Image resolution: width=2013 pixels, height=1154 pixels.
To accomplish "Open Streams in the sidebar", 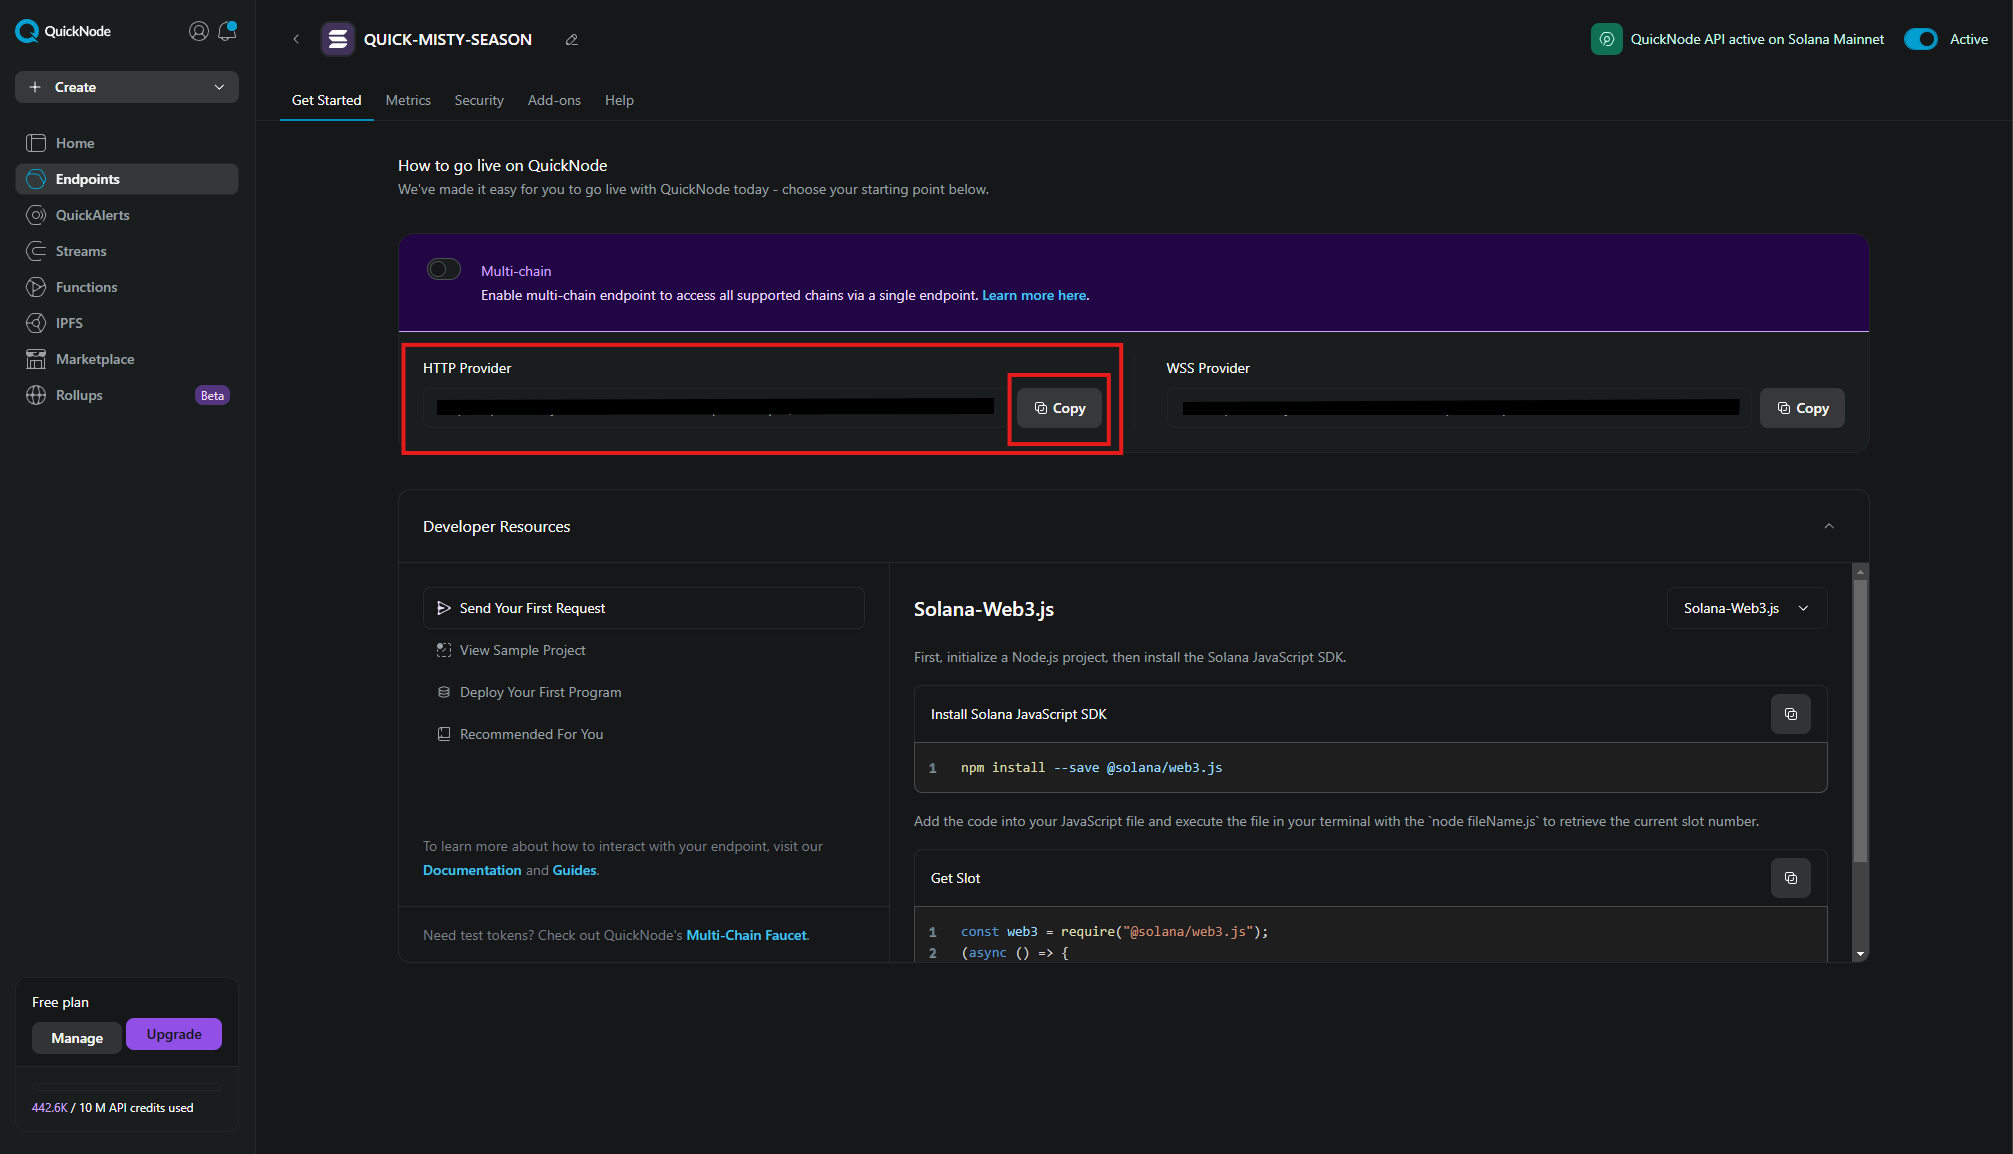I will point(127,251).
